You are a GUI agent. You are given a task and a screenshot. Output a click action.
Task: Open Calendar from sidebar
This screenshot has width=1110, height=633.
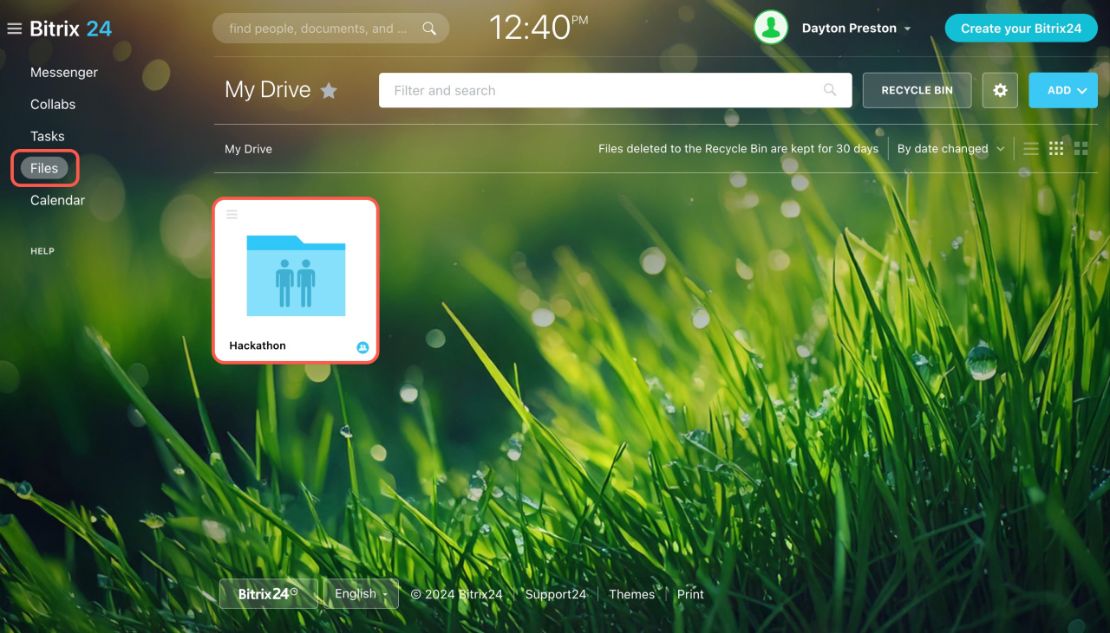tap(57, 200)
